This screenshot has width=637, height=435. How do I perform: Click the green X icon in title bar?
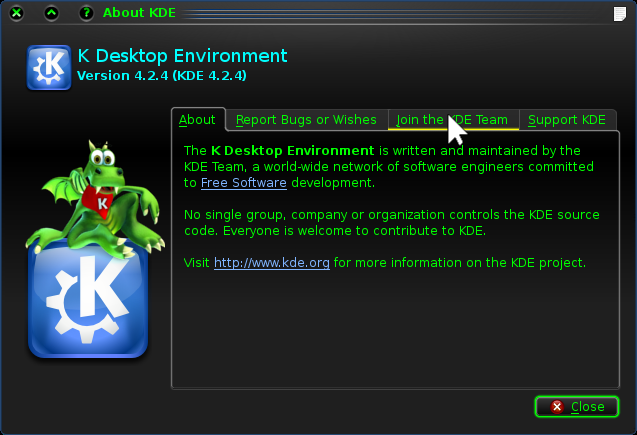pyautogui.click(x=16, y=13)
